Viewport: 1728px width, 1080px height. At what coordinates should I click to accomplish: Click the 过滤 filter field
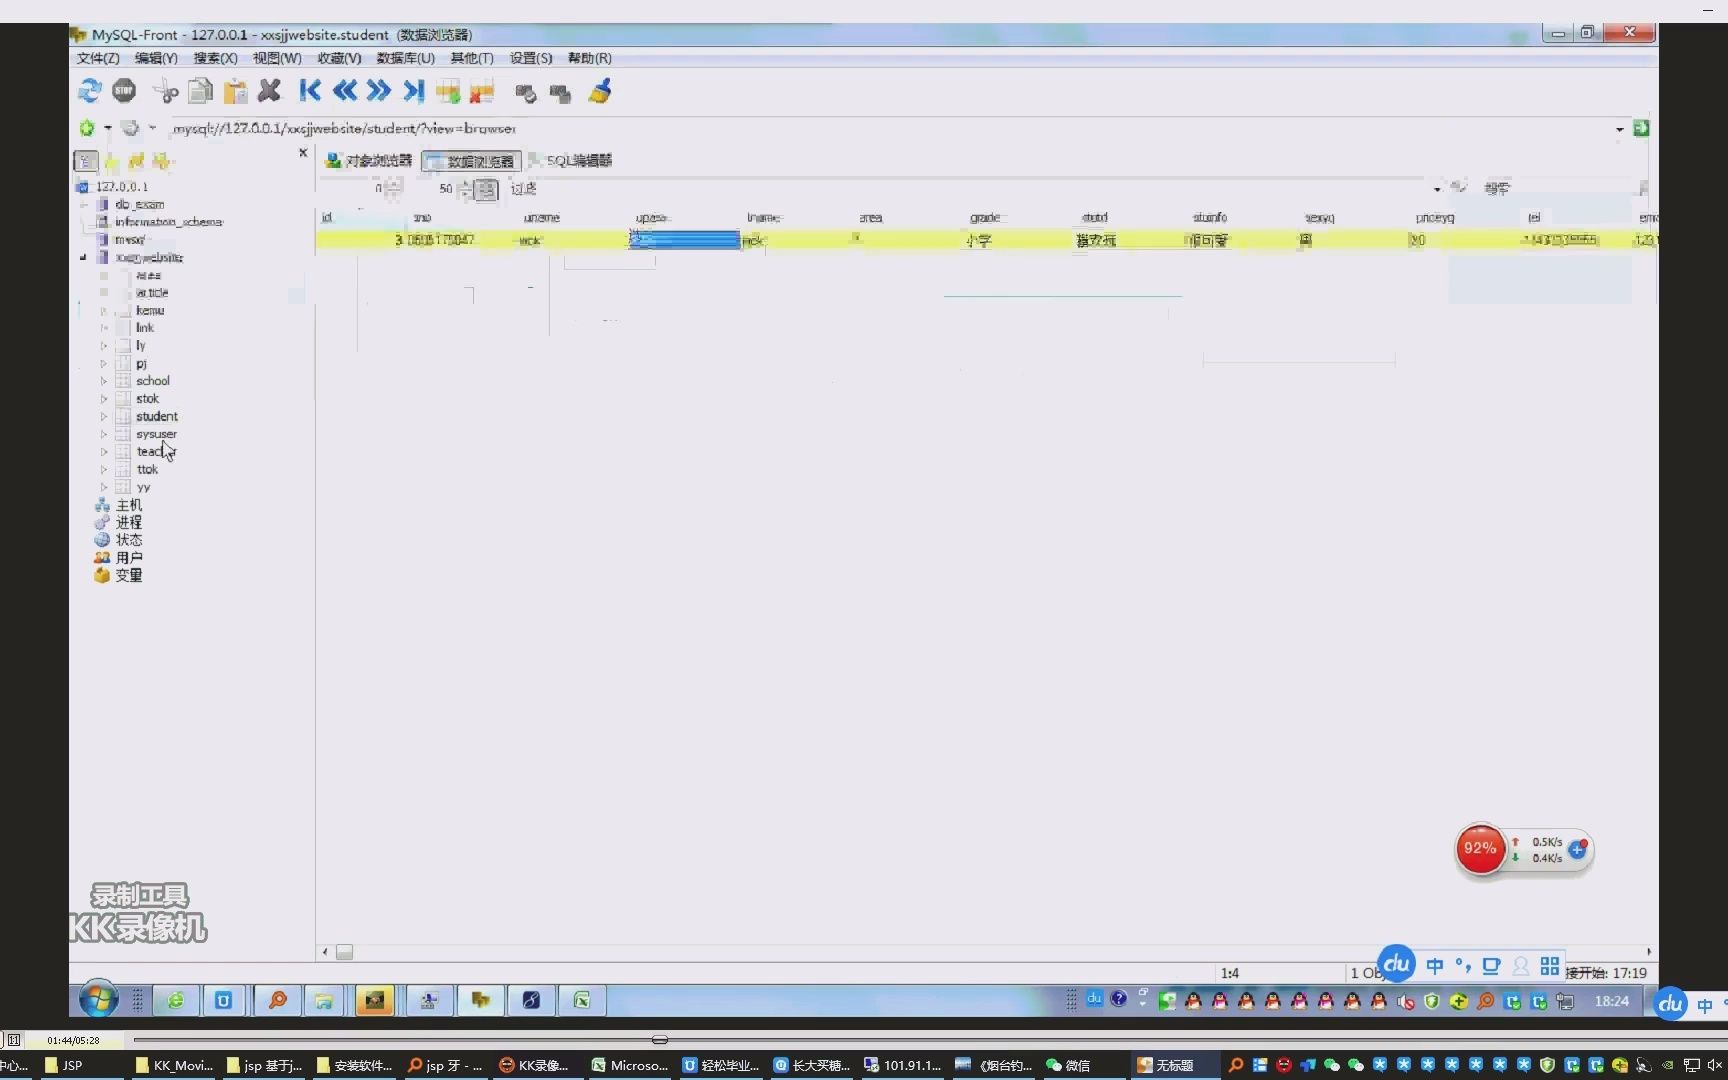[x=970, y=188]
